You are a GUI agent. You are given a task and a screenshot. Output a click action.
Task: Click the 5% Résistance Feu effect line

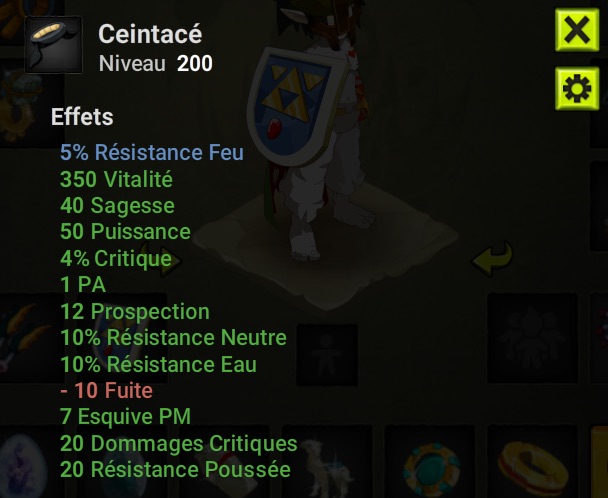pos(152,152)
